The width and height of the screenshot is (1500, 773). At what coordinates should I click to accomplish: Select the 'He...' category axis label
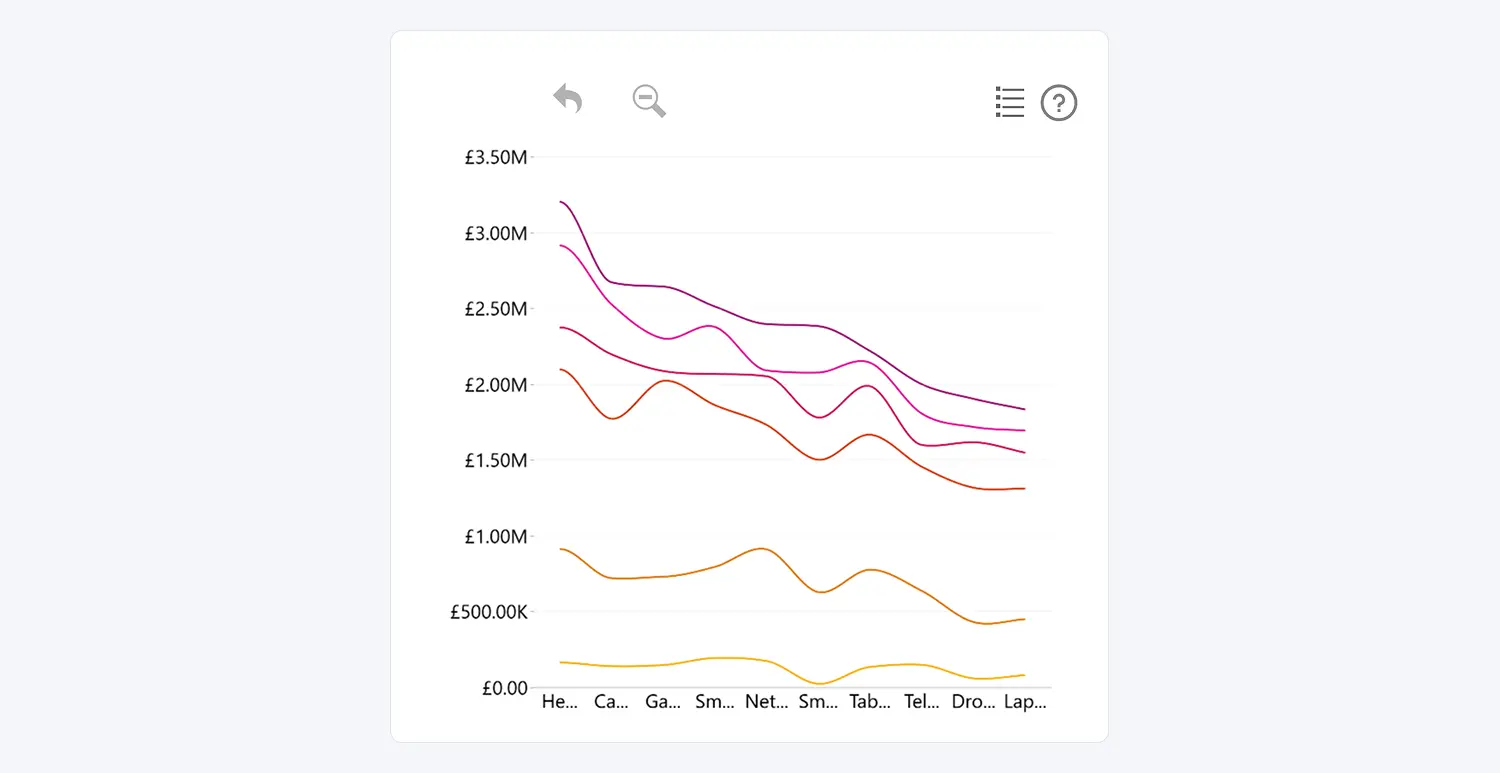coord(560,702)
